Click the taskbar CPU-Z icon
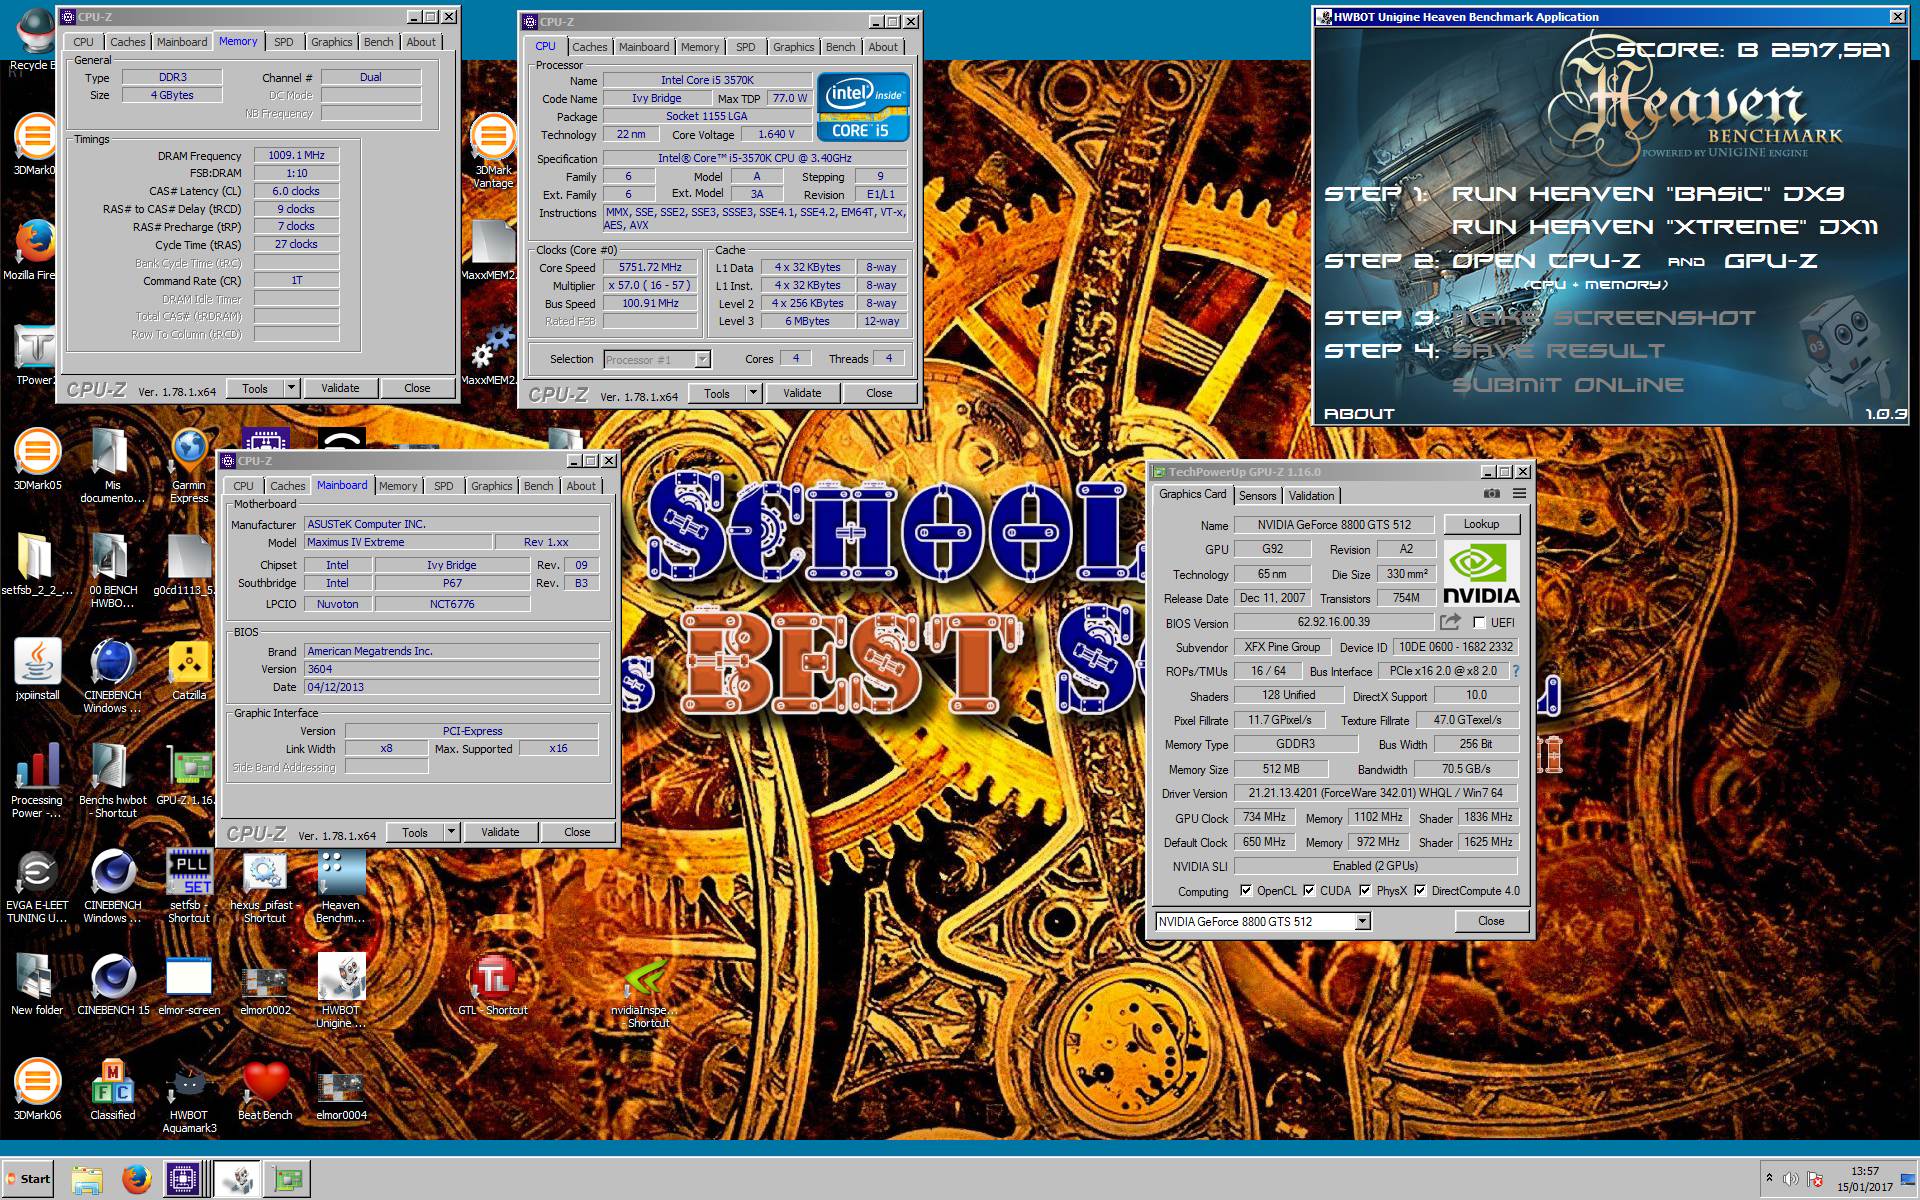This screenshot has height=1200, width=1920. (183, 1179)
